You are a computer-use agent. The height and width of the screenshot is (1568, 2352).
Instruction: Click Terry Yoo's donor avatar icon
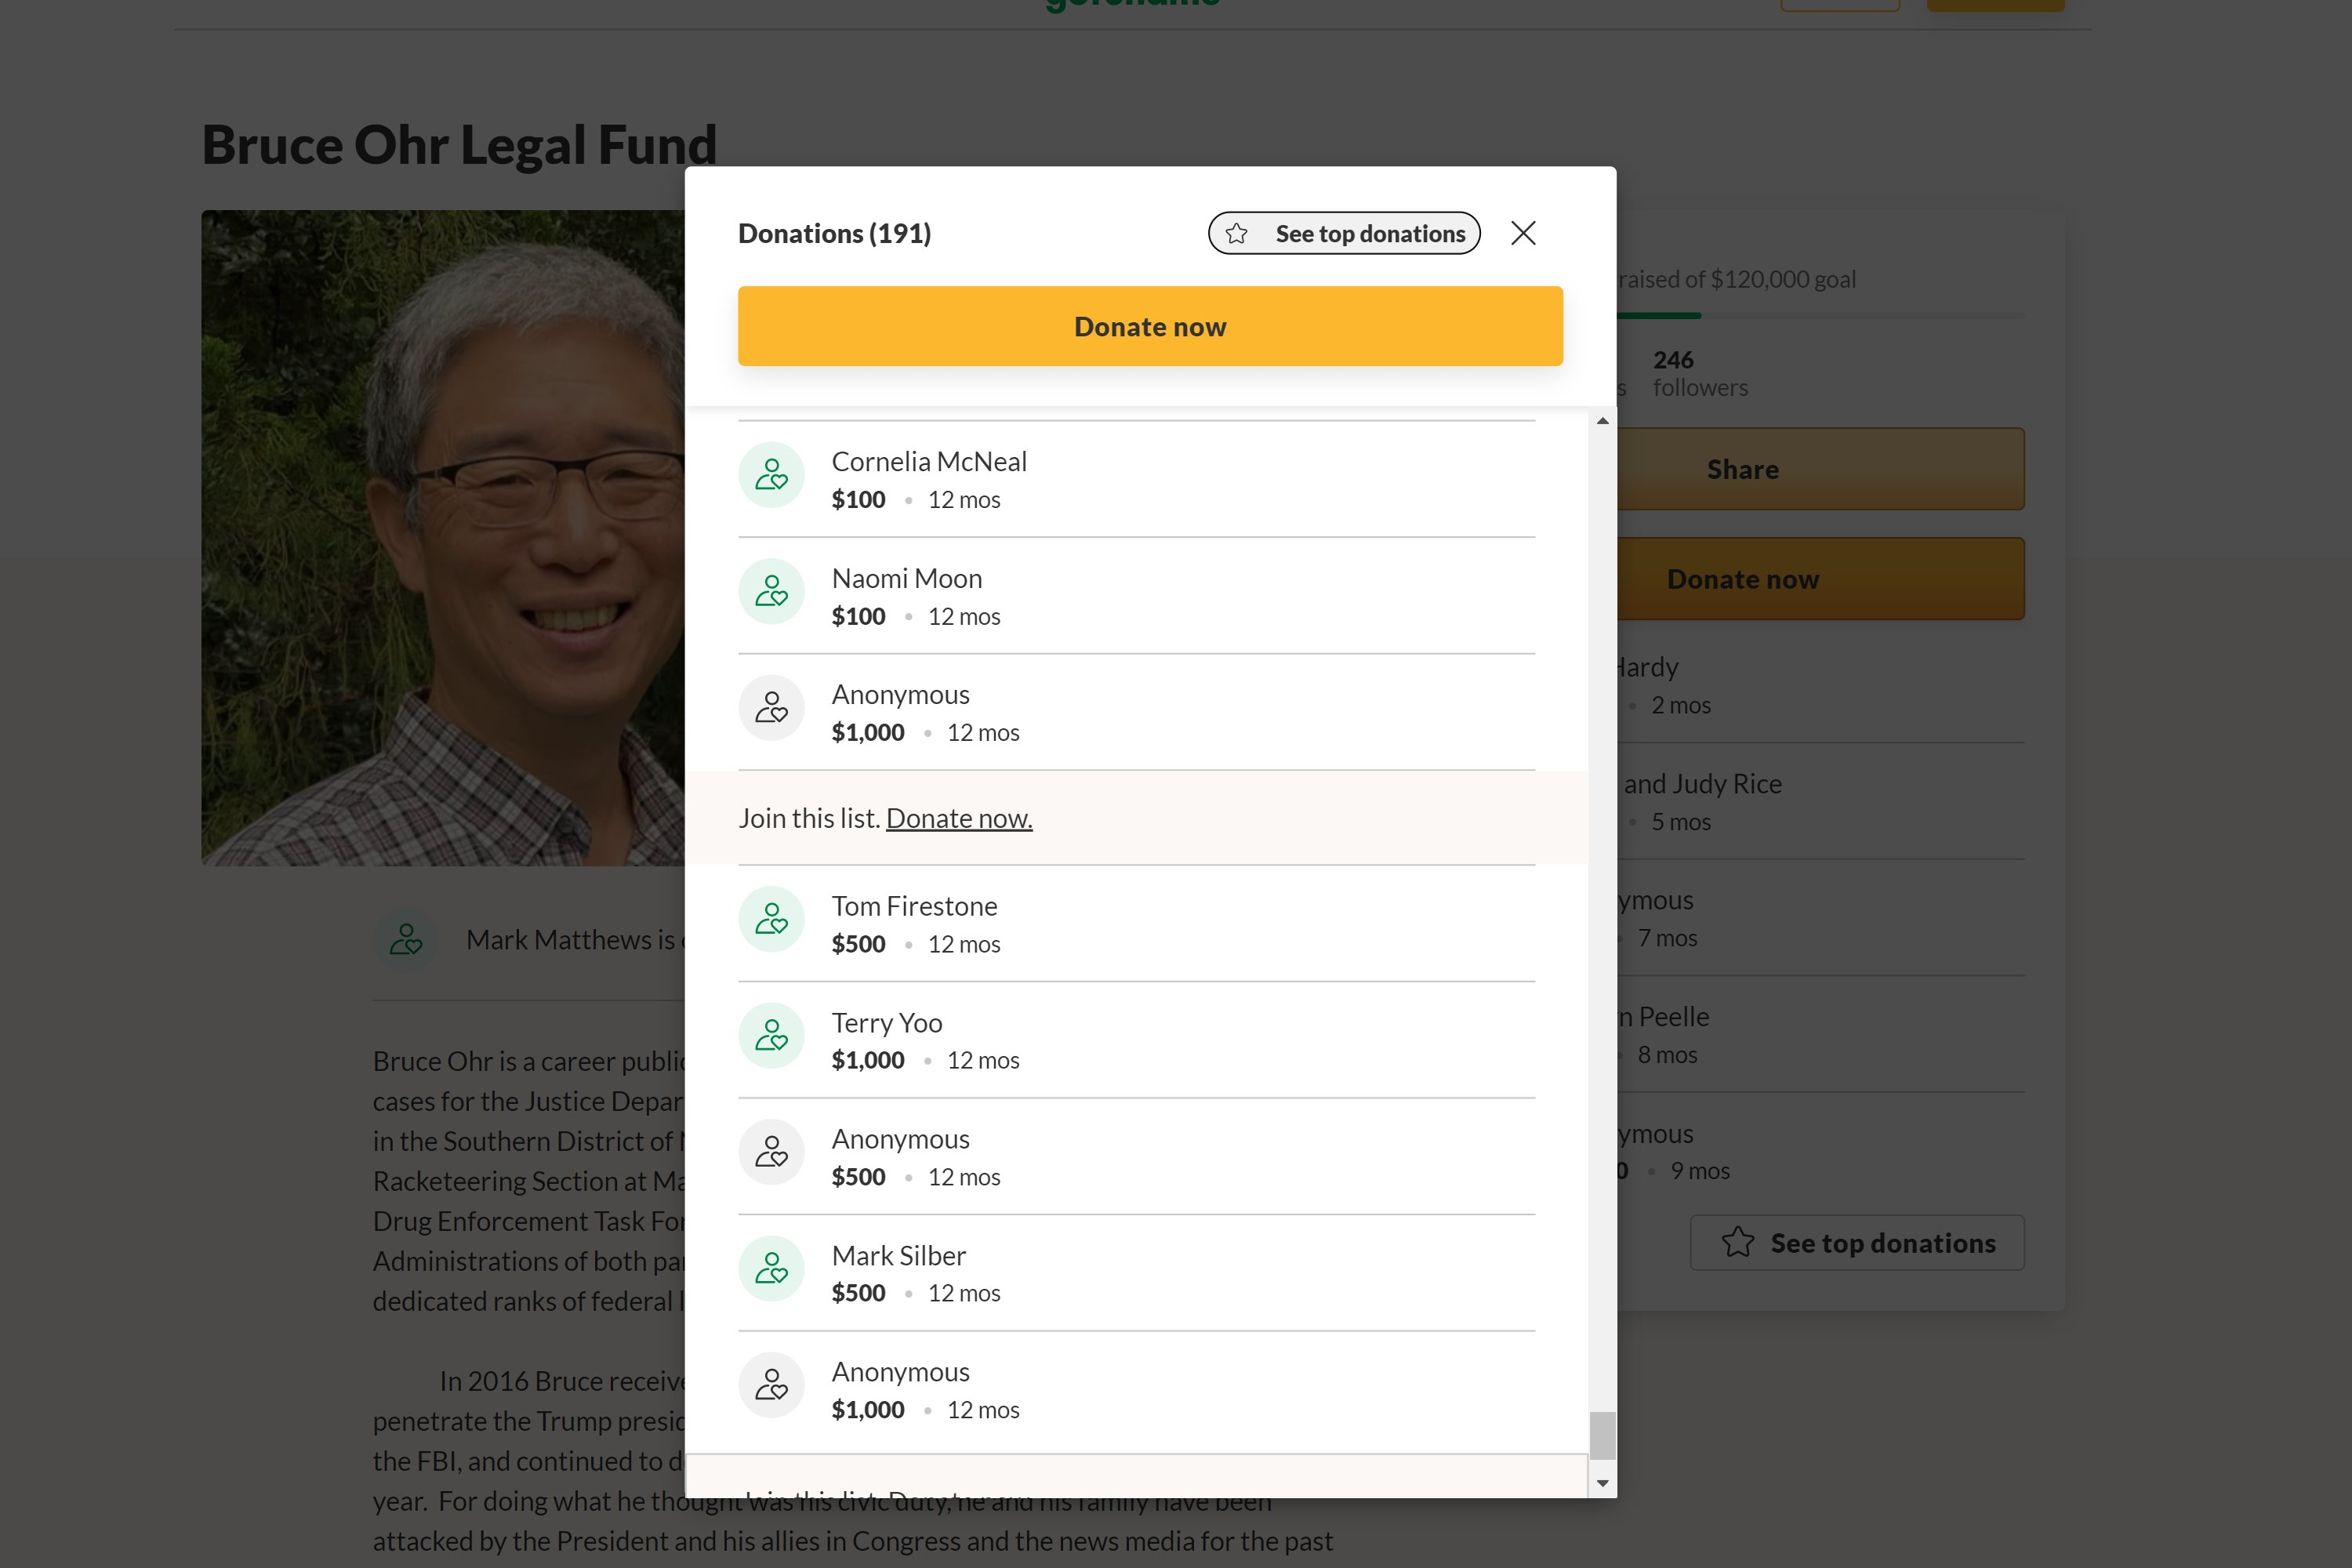[x=771, y=1035]
